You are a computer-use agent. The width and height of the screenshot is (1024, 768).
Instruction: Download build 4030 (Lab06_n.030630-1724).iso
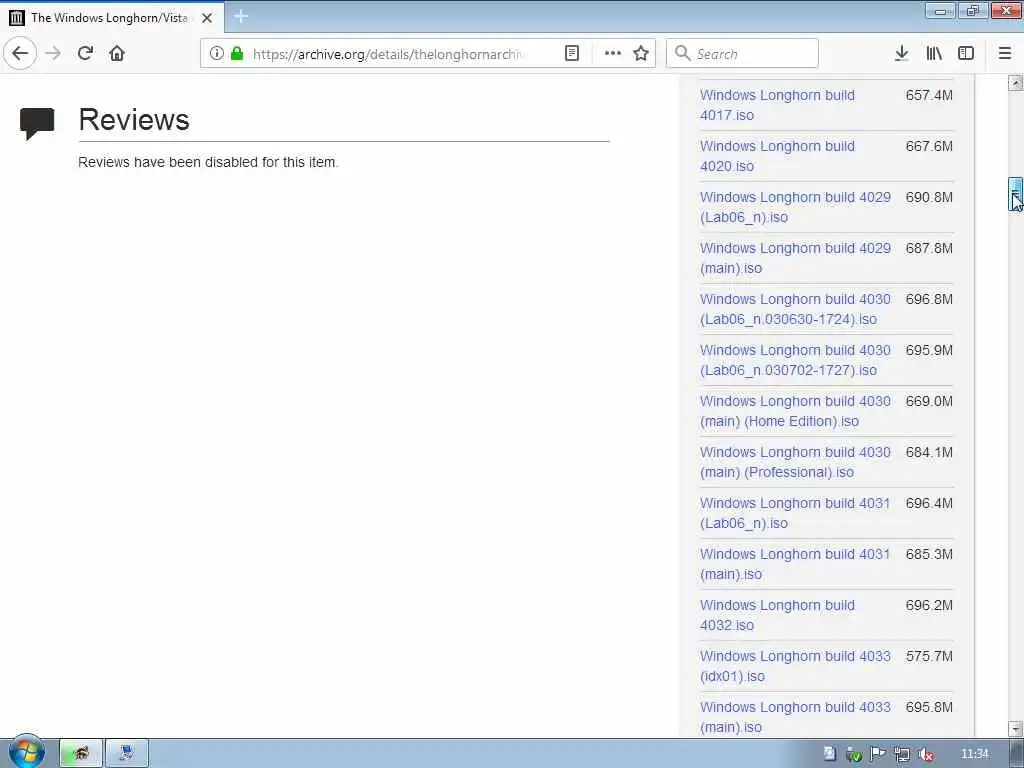[x=795, y=308]
